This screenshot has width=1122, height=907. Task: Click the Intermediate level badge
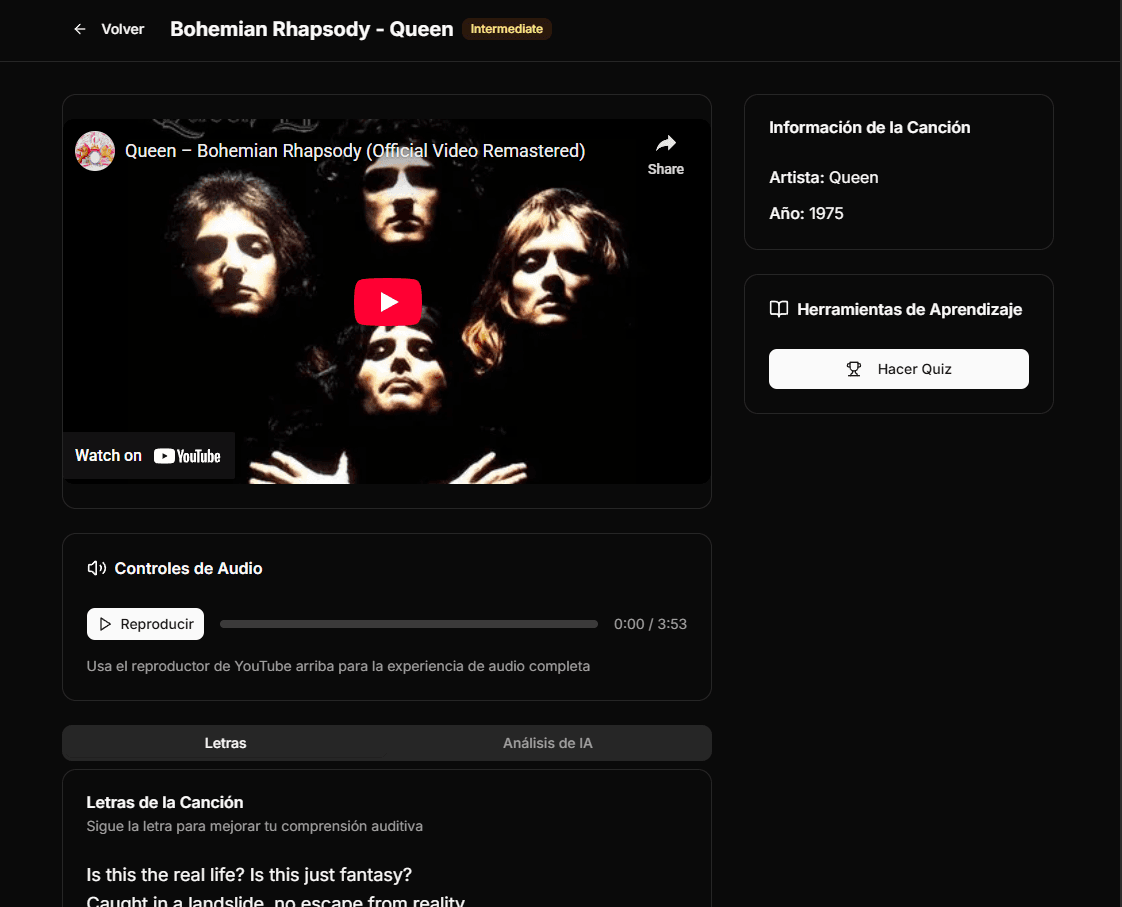pos(507,29)
